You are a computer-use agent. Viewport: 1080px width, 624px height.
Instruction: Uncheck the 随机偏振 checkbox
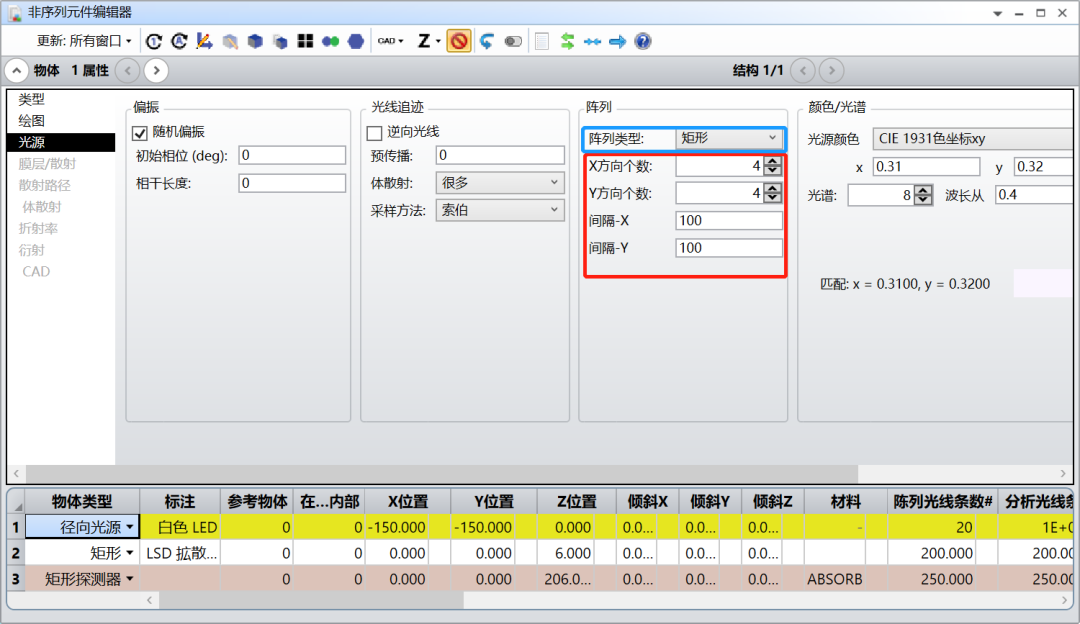pos(141,132)
